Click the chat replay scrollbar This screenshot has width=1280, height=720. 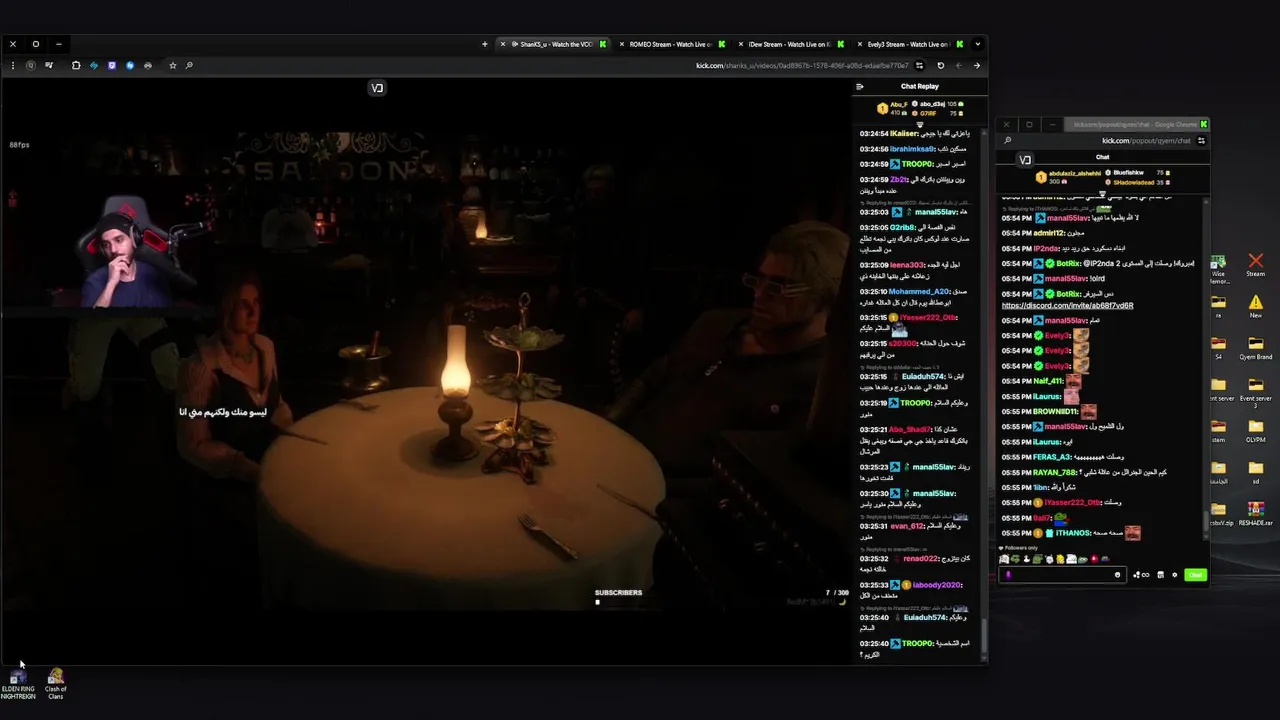tap(984, 636)
